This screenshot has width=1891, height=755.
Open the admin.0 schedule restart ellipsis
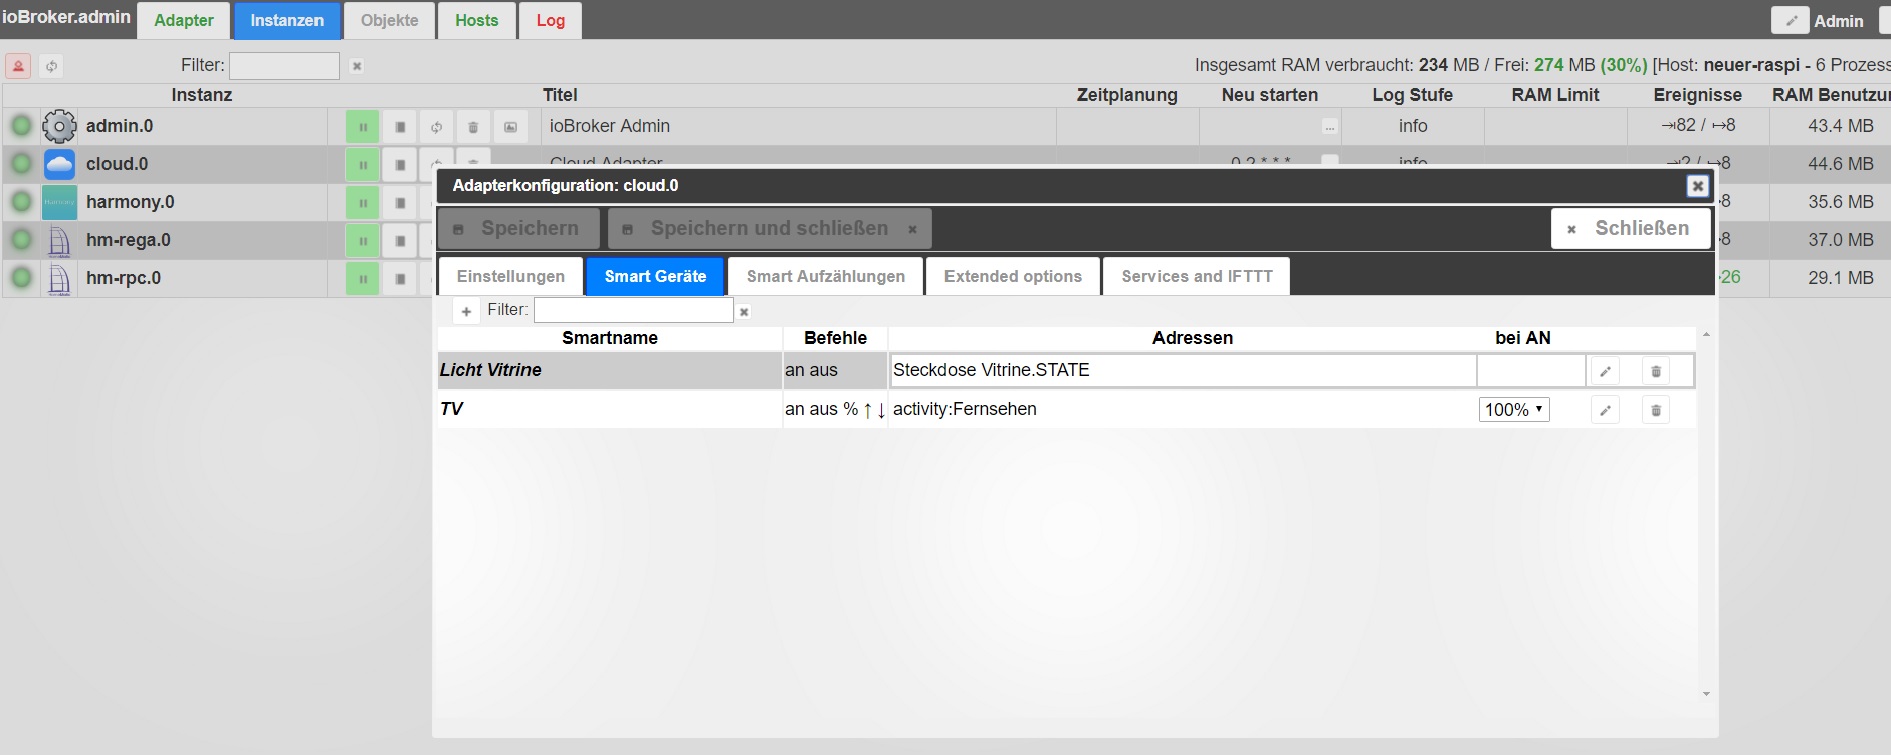pos(1329,127)
